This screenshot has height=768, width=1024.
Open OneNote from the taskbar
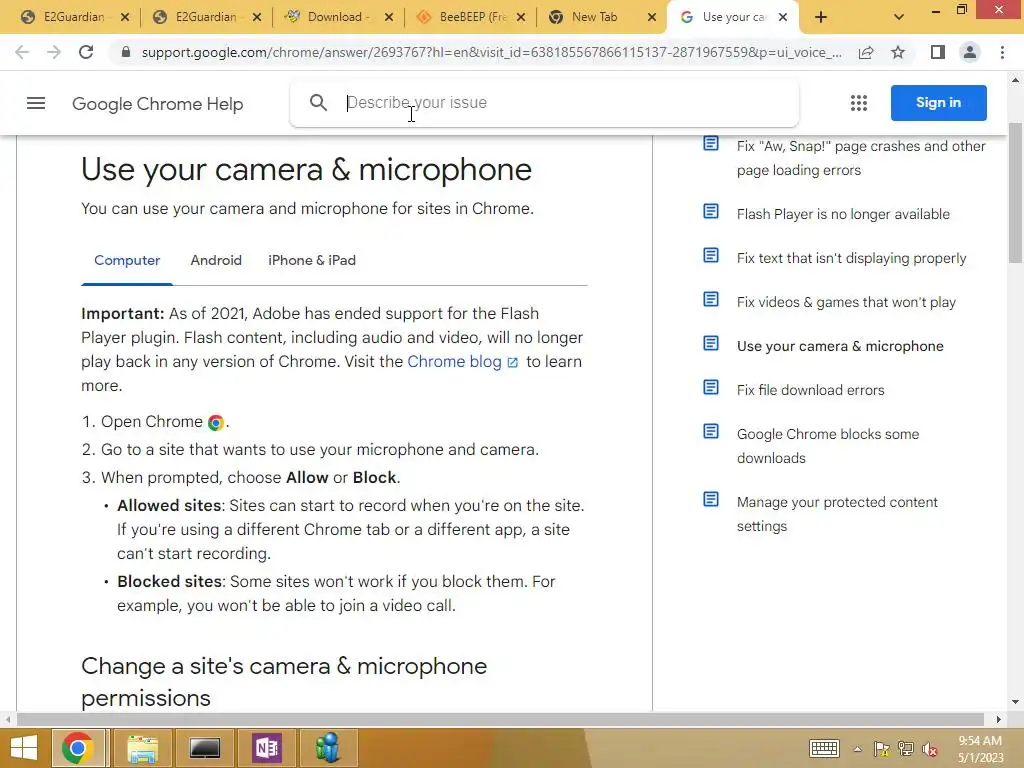(x=266, y=748)
